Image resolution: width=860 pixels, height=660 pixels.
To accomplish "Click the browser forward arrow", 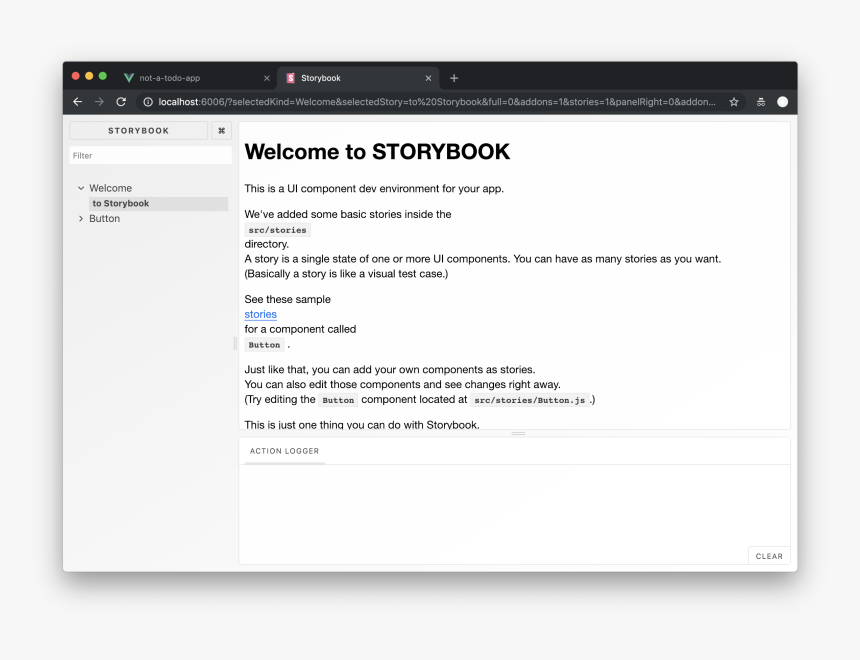I will [x=99, y=101].
